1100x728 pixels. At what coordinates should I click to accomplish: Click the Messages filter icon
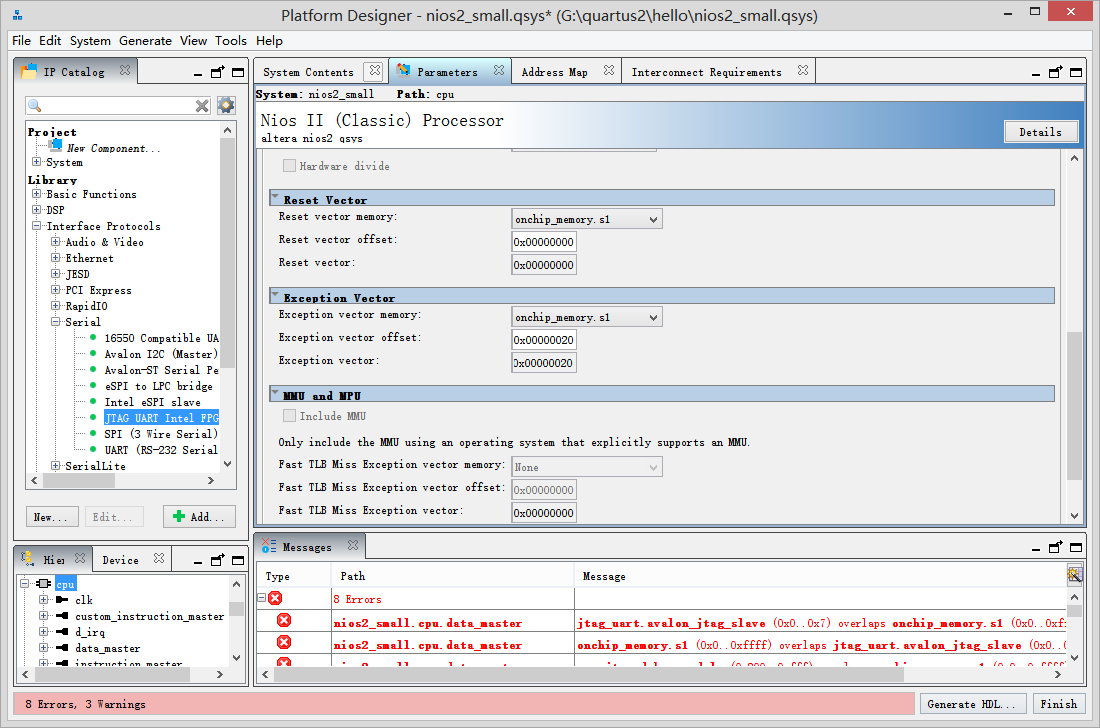click(x=1074, y=575)
